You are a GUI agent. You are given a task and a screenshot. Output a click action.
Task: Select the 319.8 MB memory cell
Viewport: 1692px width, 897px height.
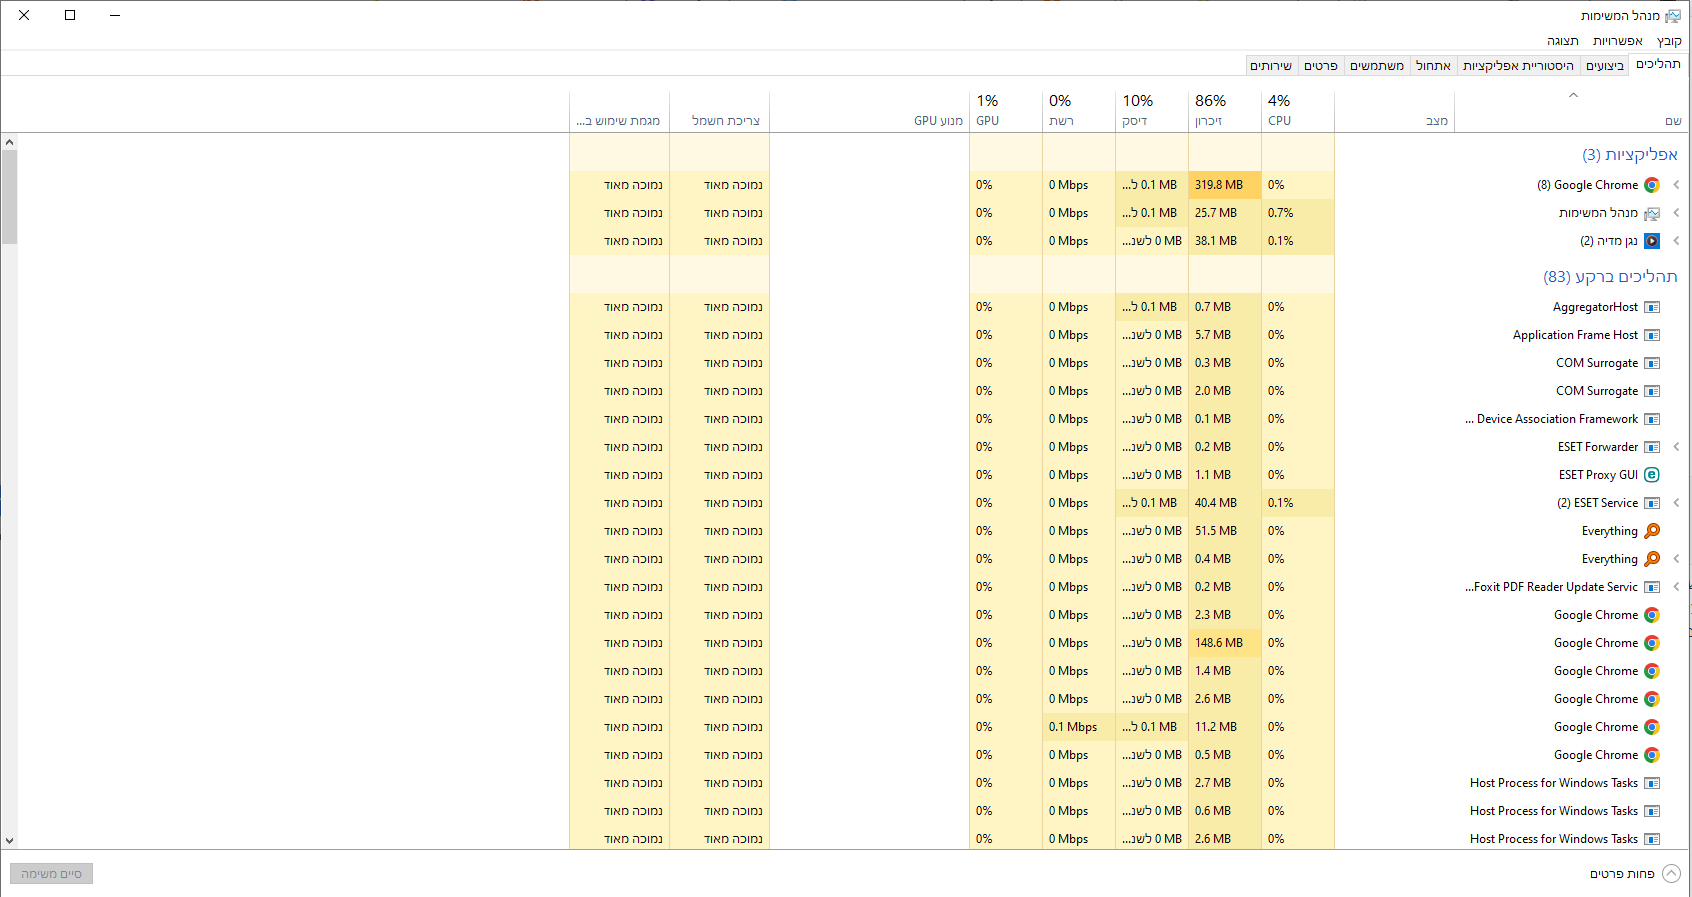(1225, 185)
